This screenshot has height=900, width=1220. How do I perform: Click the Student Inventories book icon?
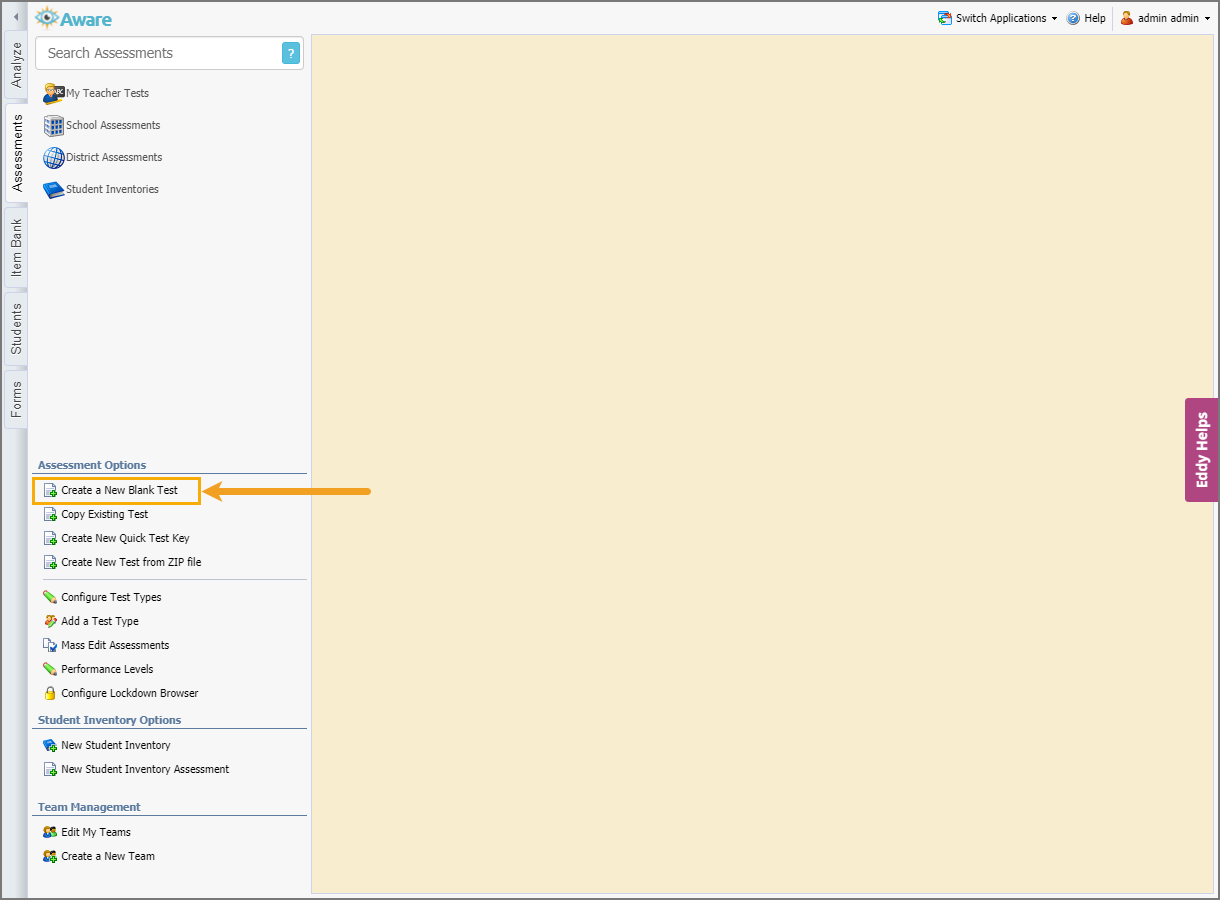pos(54,189)
